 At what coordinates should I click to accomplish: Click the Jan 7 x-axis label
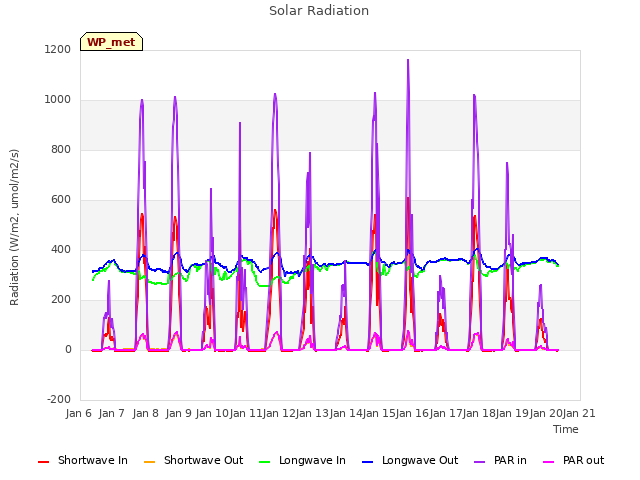click(x=112, y=413)
